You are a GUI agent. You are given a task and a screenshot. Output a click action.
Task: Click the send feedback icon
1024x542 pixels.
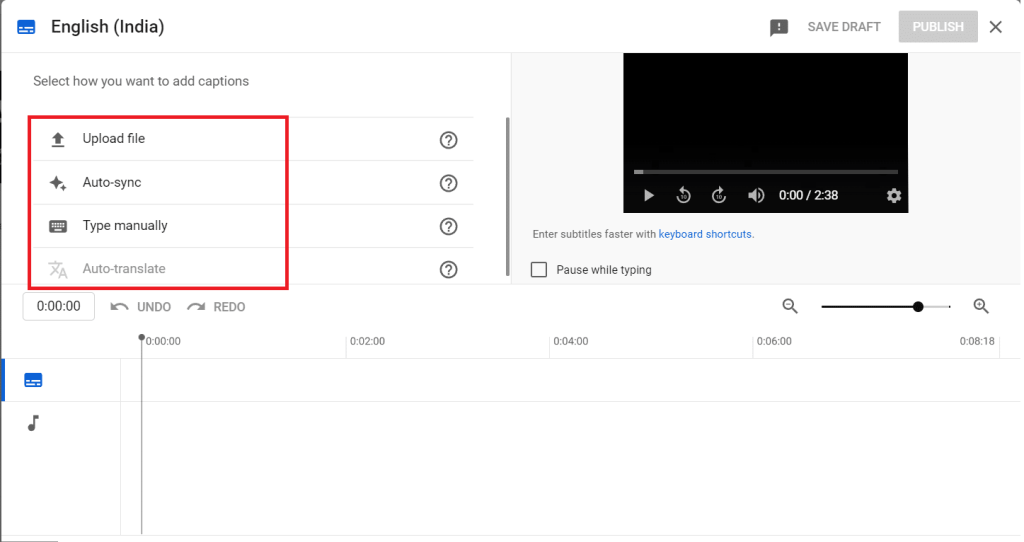779,28
